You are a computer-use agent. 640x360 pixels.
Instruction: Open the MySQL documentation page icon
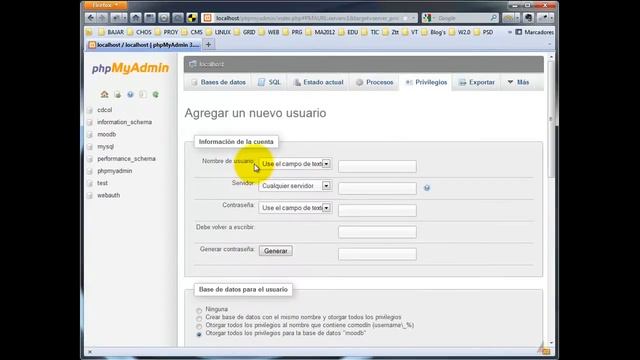(143, 94)
